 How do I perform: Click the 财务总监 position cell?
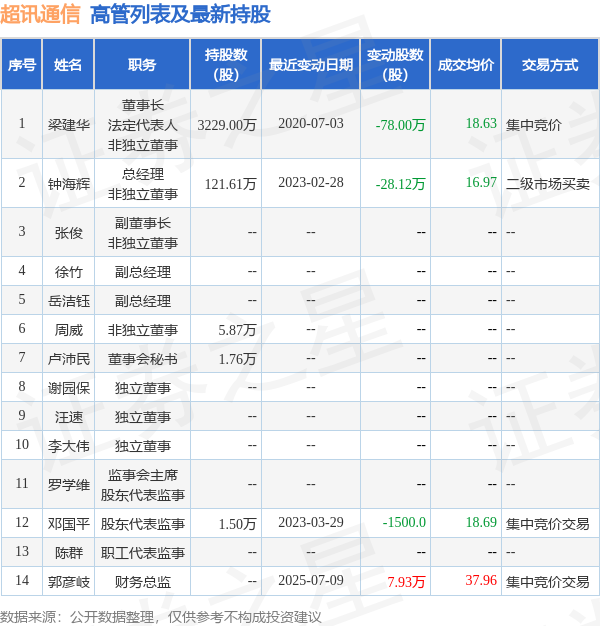[143, 582]
